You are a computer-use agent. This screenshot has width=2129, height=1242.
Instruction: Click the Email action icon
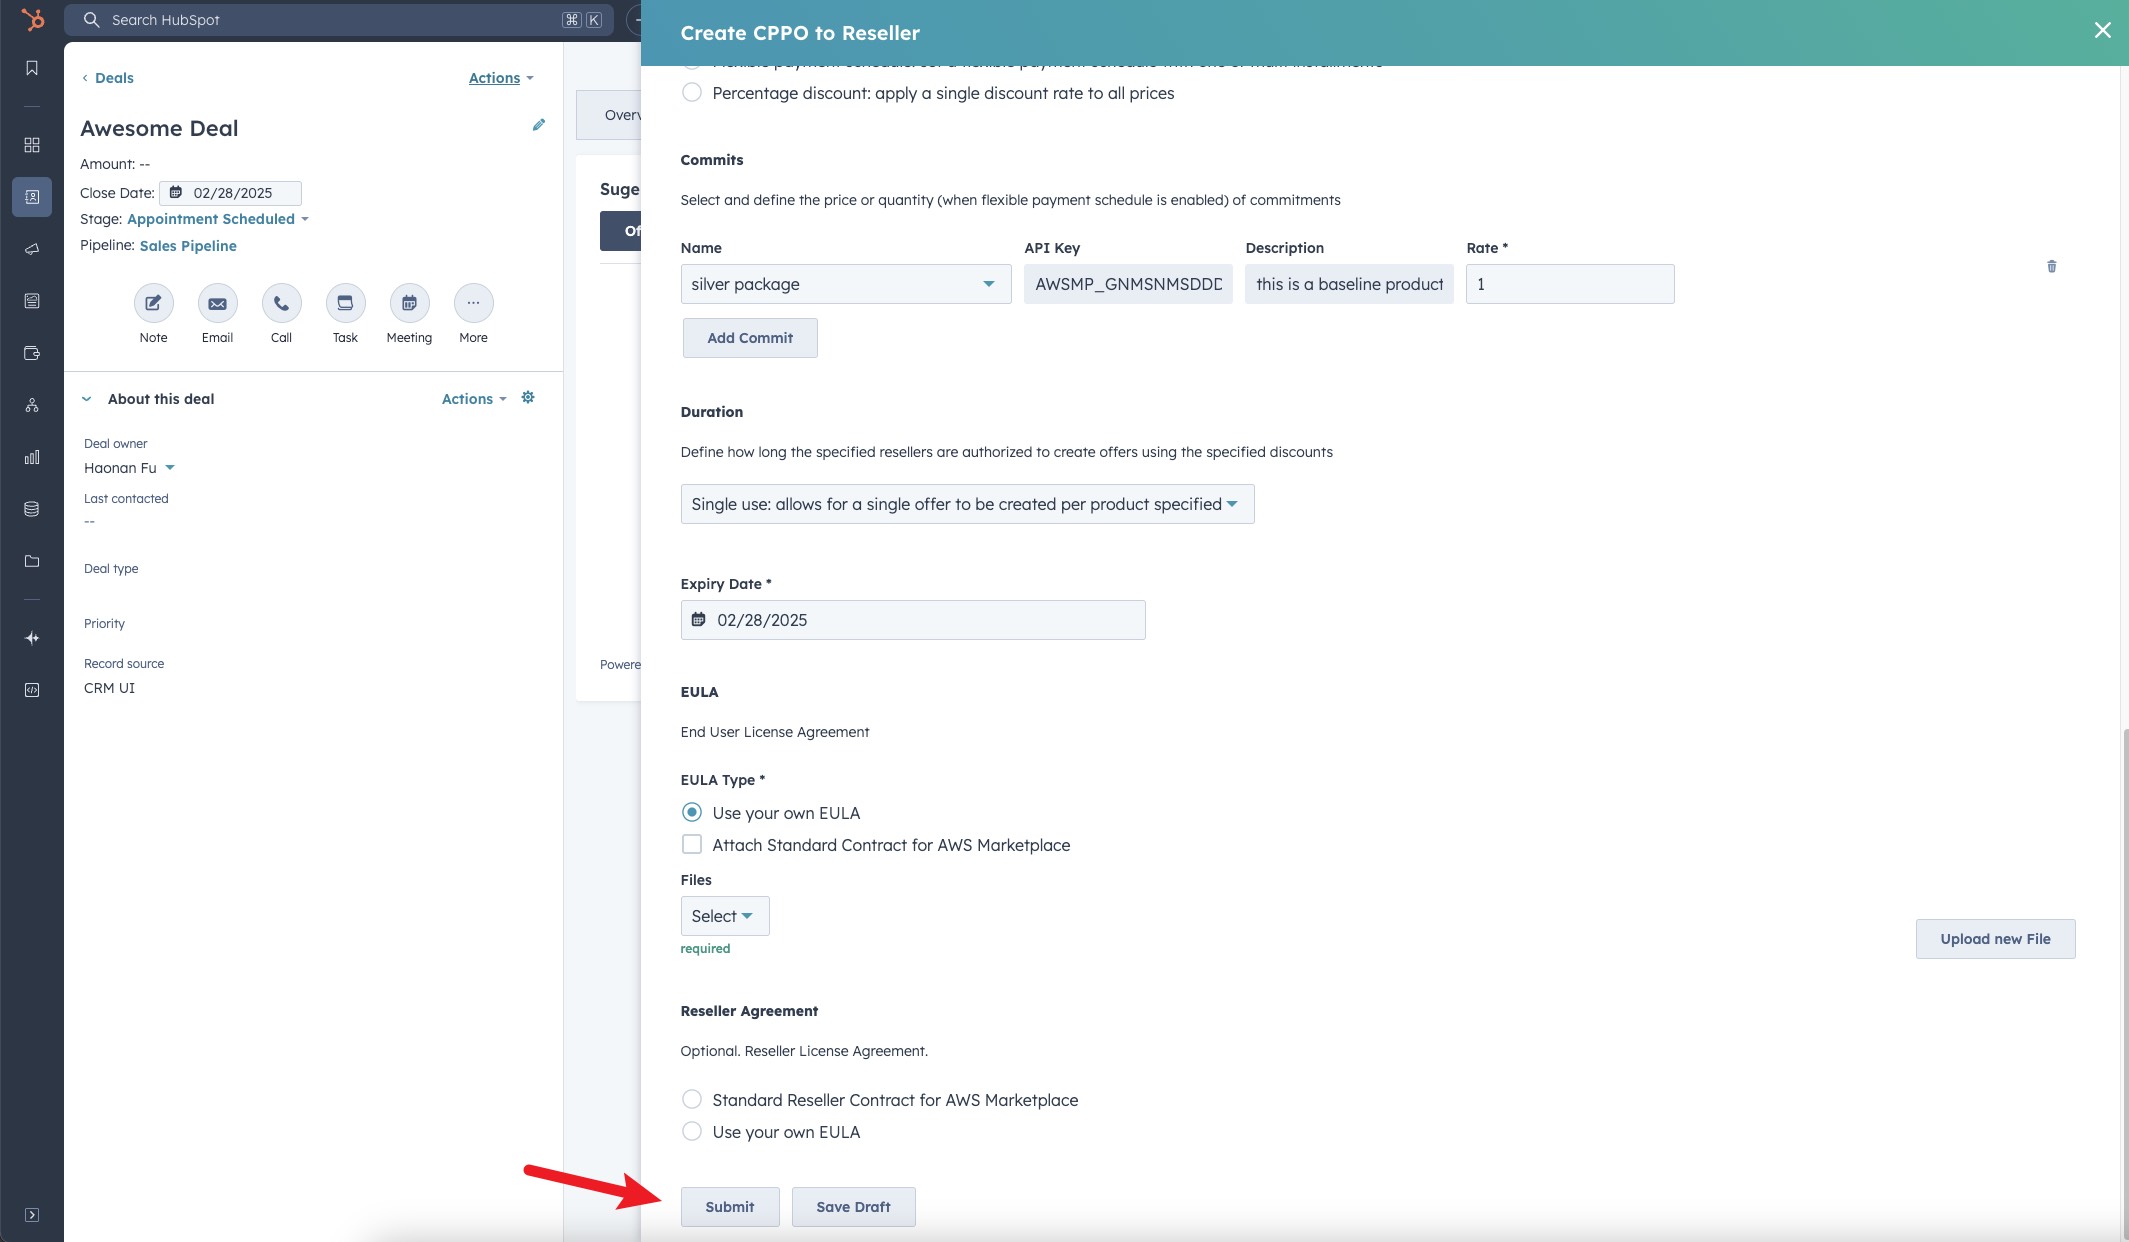pyautogui.click(x=217, y=303)
